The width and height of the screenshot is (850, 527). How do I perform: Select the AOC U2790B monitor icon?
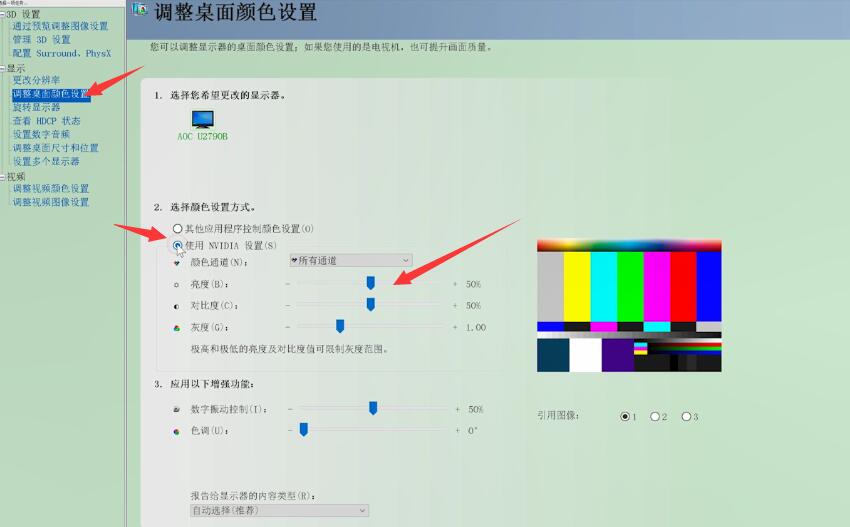[203, 119]
